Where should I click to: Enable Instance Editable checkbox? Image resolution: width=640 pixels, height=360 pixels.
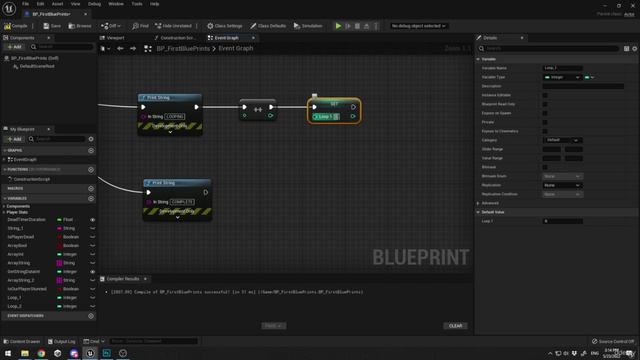(545, 95)
